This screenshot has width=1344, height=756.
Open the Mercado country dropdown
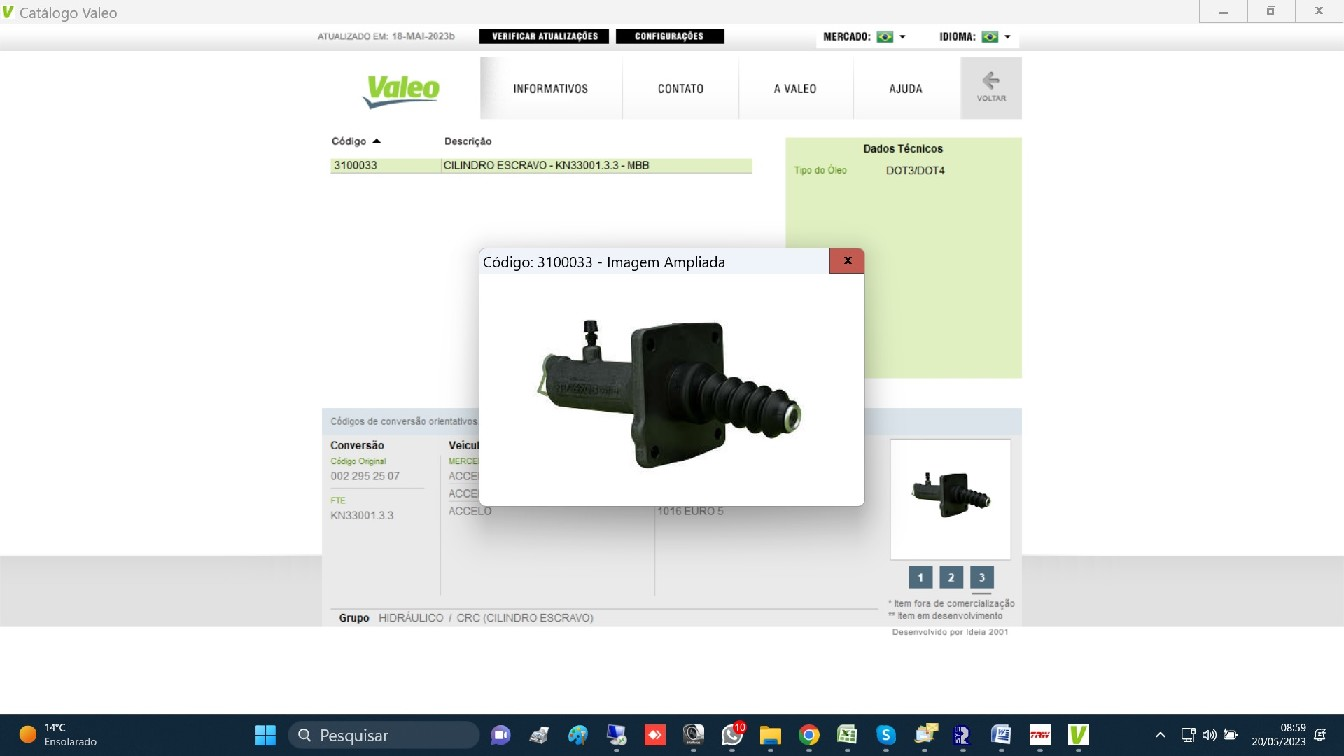(891, 37)
